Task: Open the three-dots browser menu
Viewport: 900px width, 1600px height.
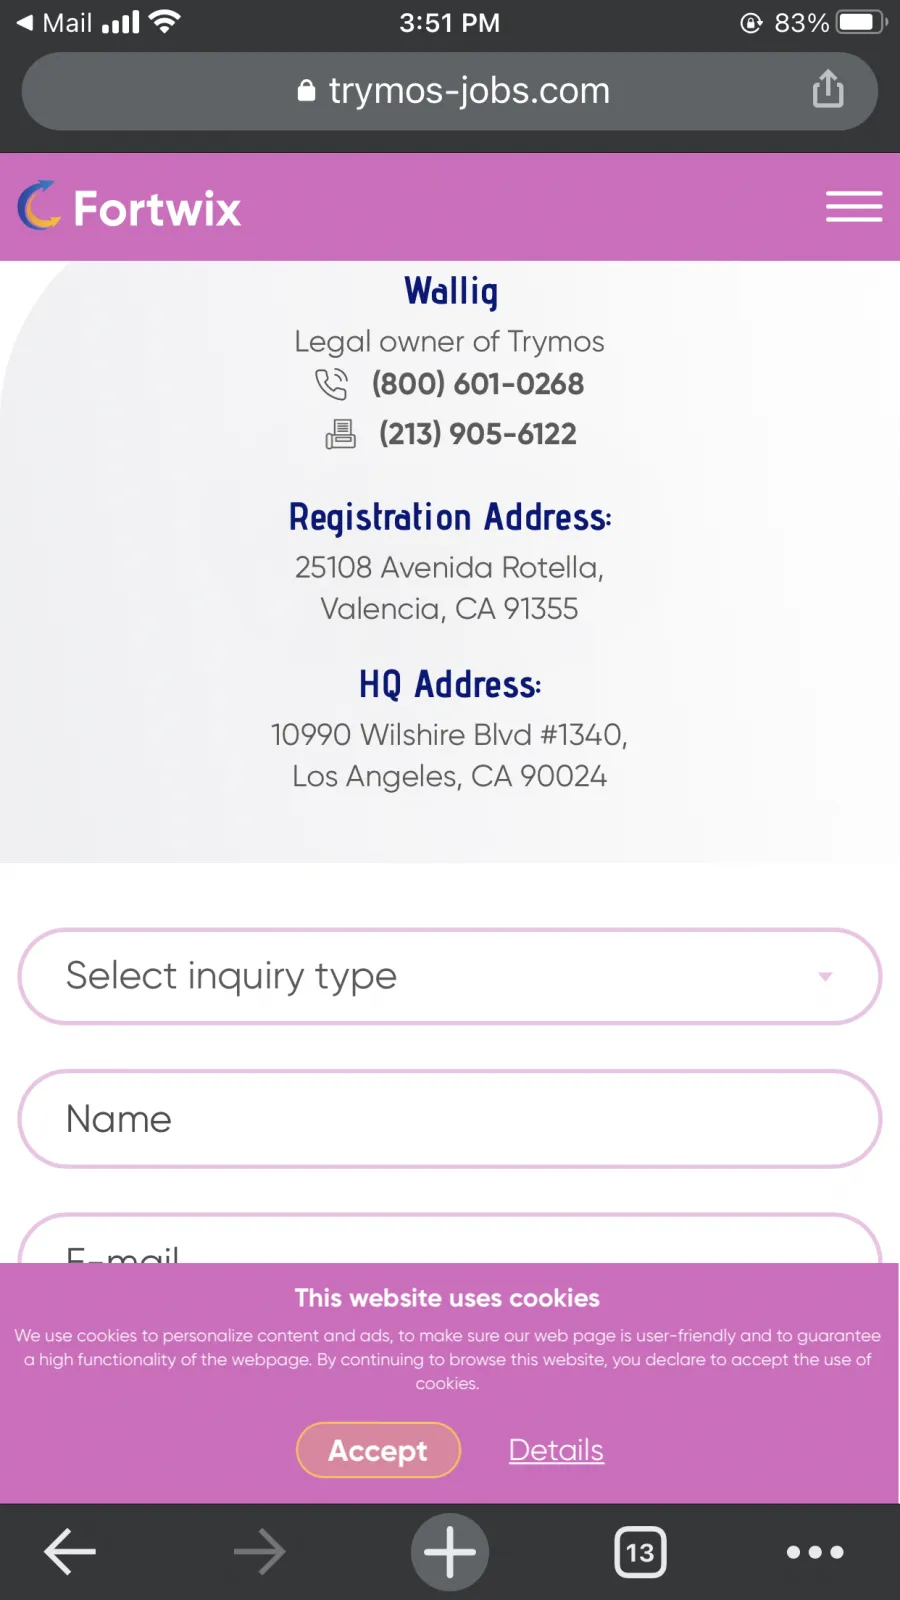Action: (x=815, y=1552)
